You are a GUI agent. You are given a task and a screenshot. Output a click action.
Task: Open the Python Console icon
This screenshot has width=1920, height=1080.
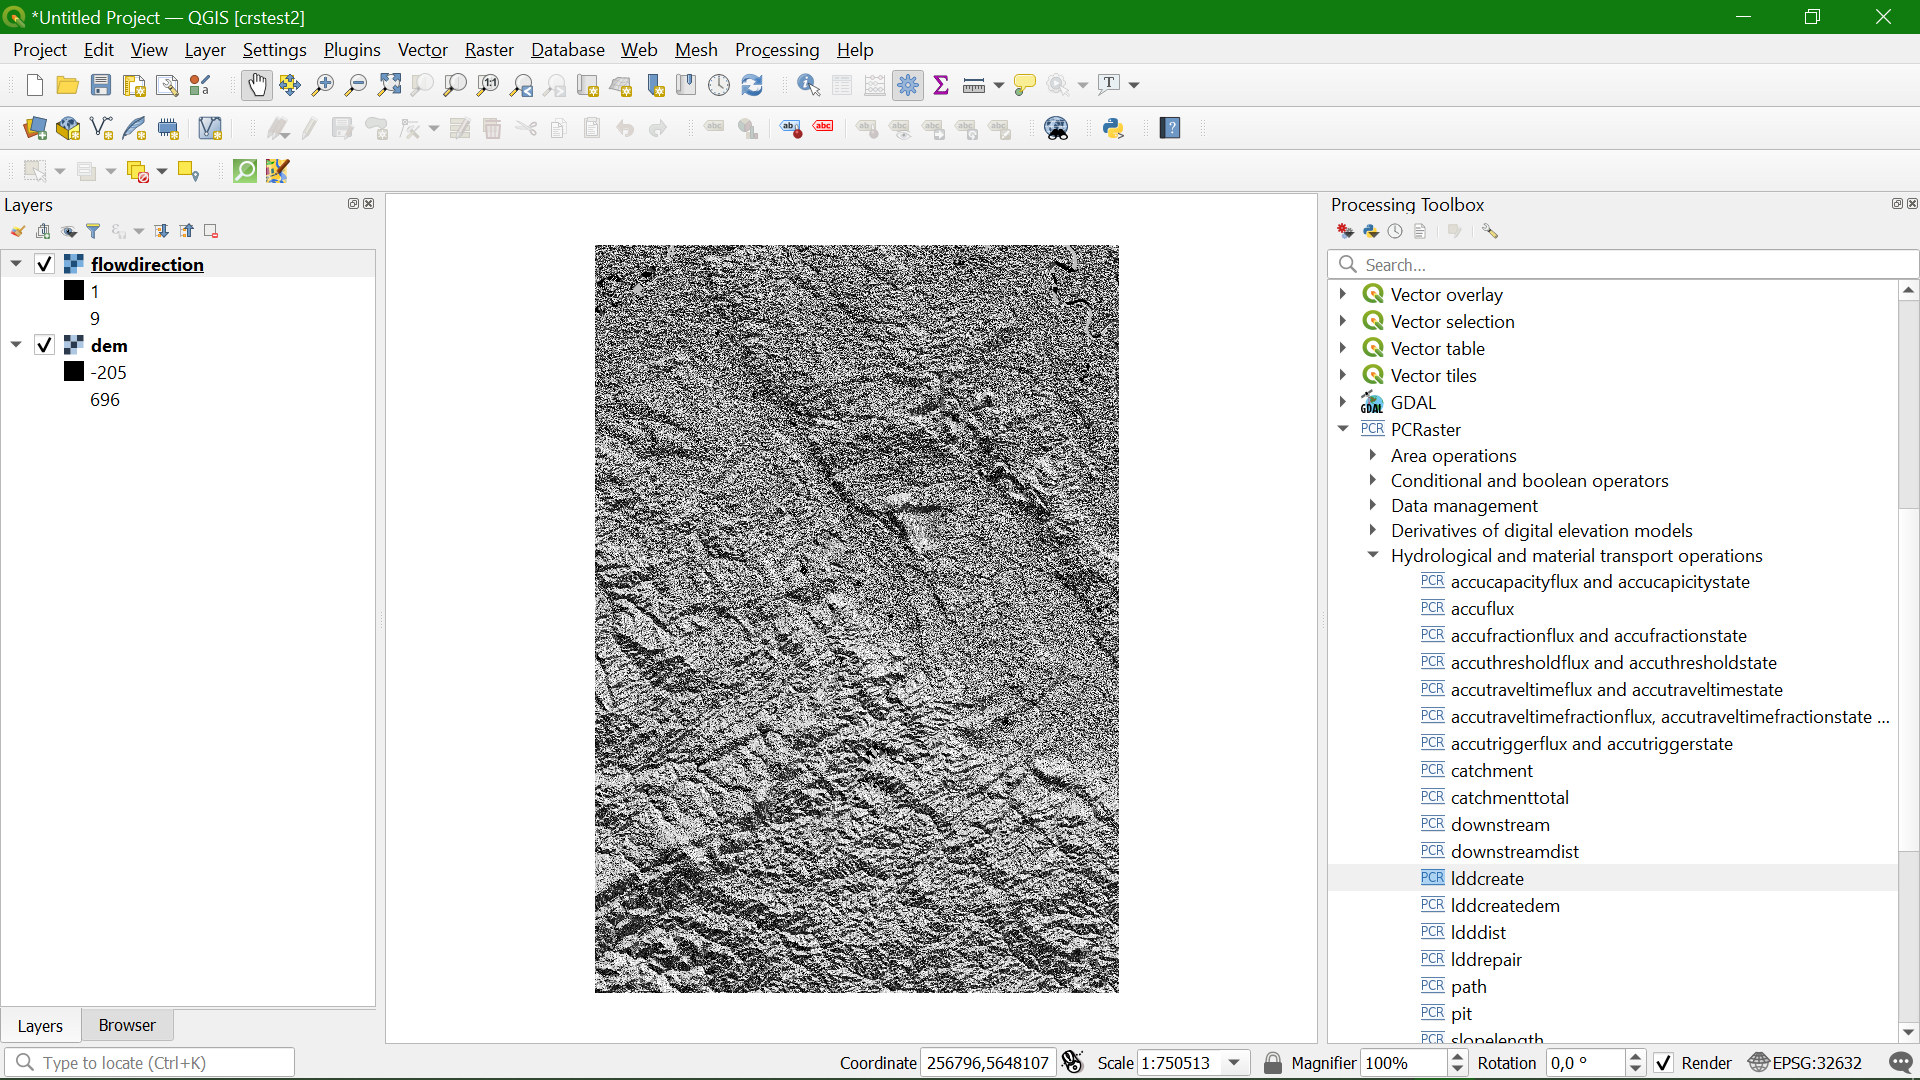[x=1113, y=128]
